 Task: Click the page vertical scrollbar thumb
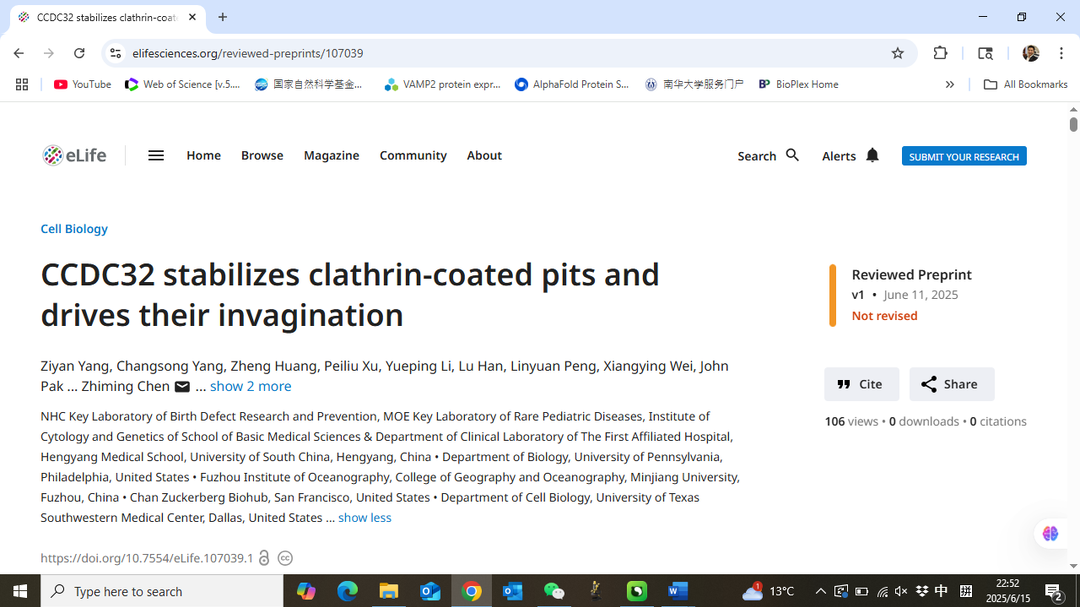click(1073, 125)
